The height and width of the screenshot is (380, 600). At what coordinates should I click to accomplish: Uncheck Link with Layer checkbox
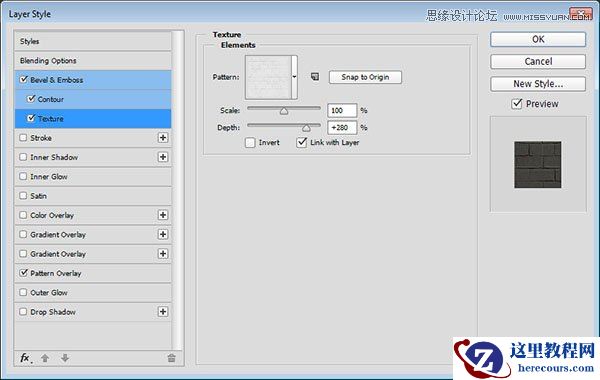coord(302,142)
